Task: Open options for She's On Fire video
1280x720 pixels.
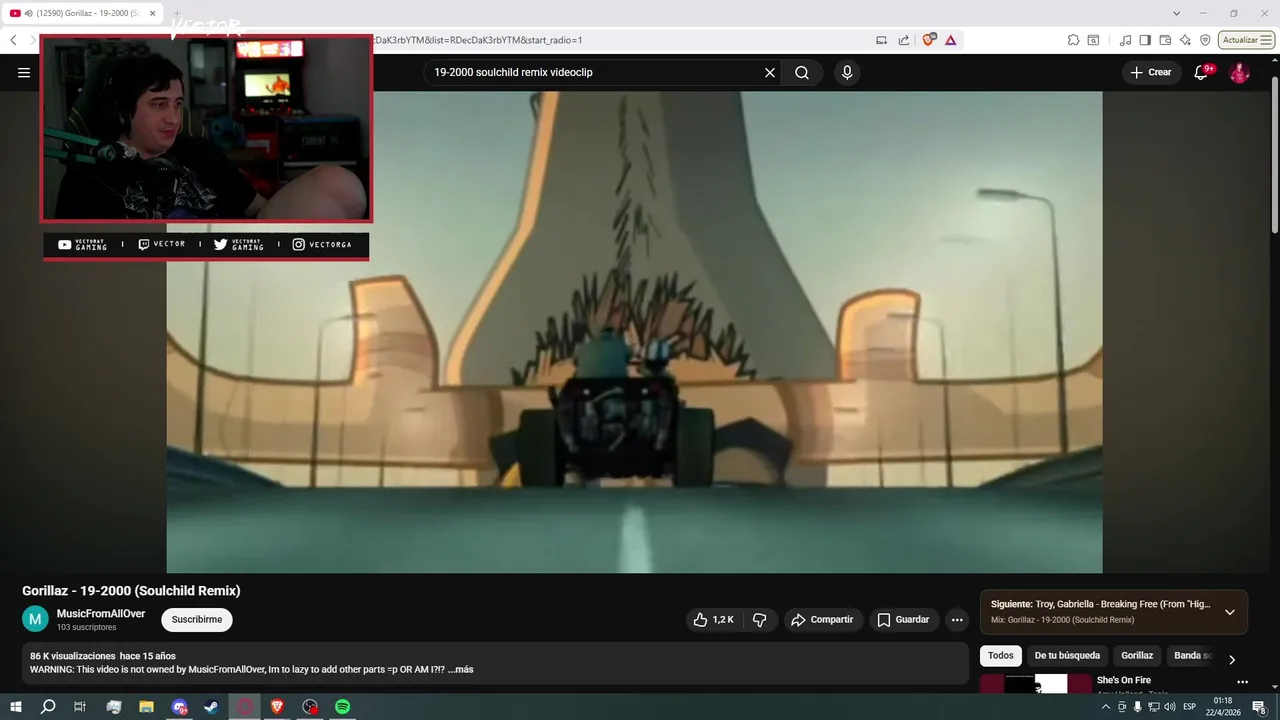Action: pyautogui.click(x=1243, y=682)
